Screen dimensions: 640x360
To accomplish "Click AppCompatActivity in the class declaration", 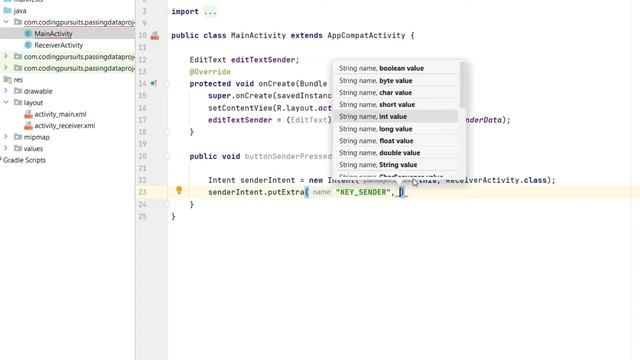I will [x=366, y=36].
